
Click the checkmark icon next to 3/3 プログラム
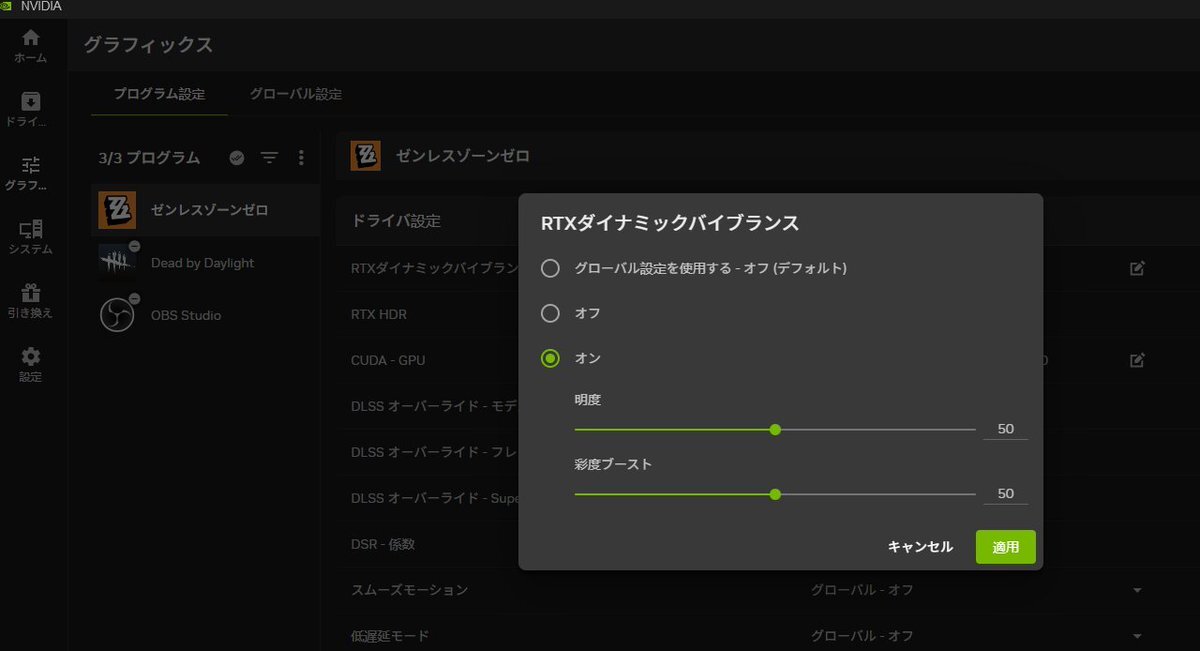[237, 158]
